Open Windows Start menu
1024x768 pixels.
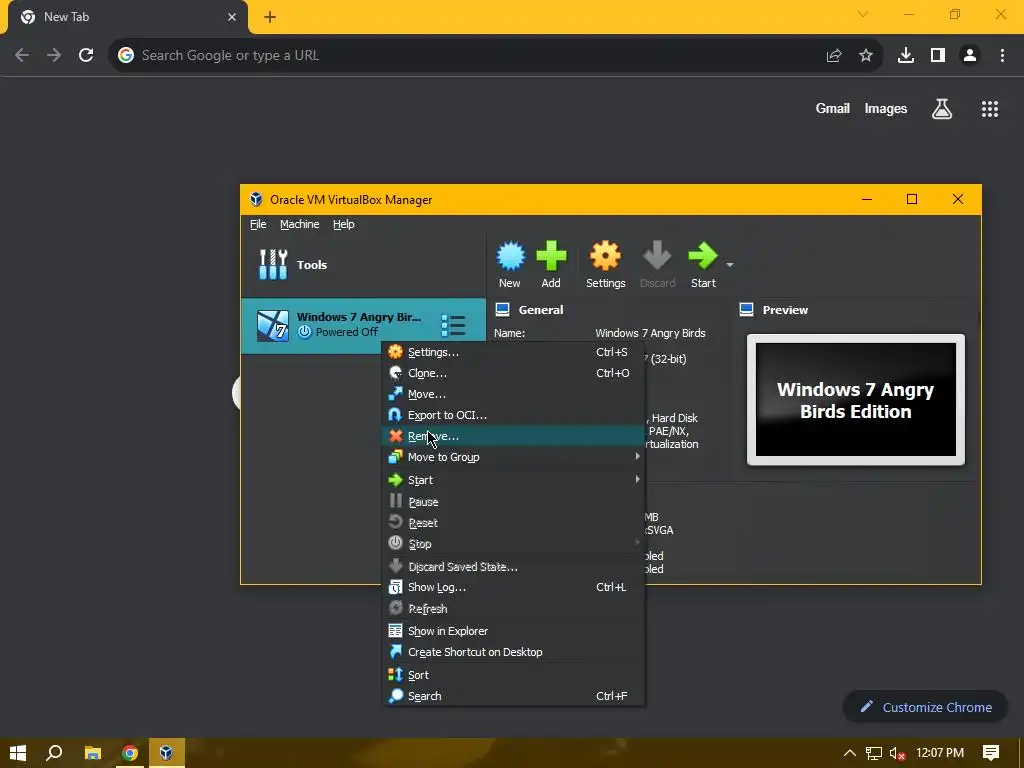coord(18,753)
